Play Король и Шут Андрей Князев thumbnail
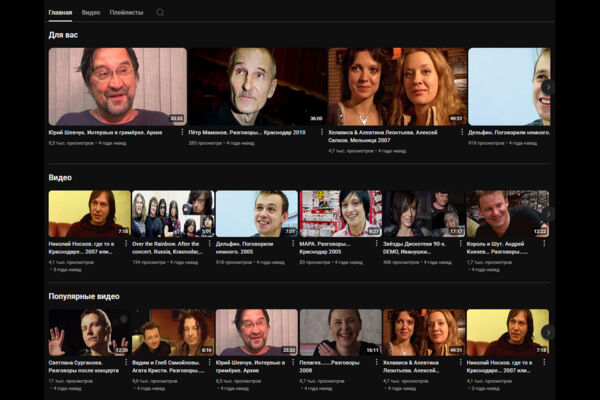 pos(508,214)
